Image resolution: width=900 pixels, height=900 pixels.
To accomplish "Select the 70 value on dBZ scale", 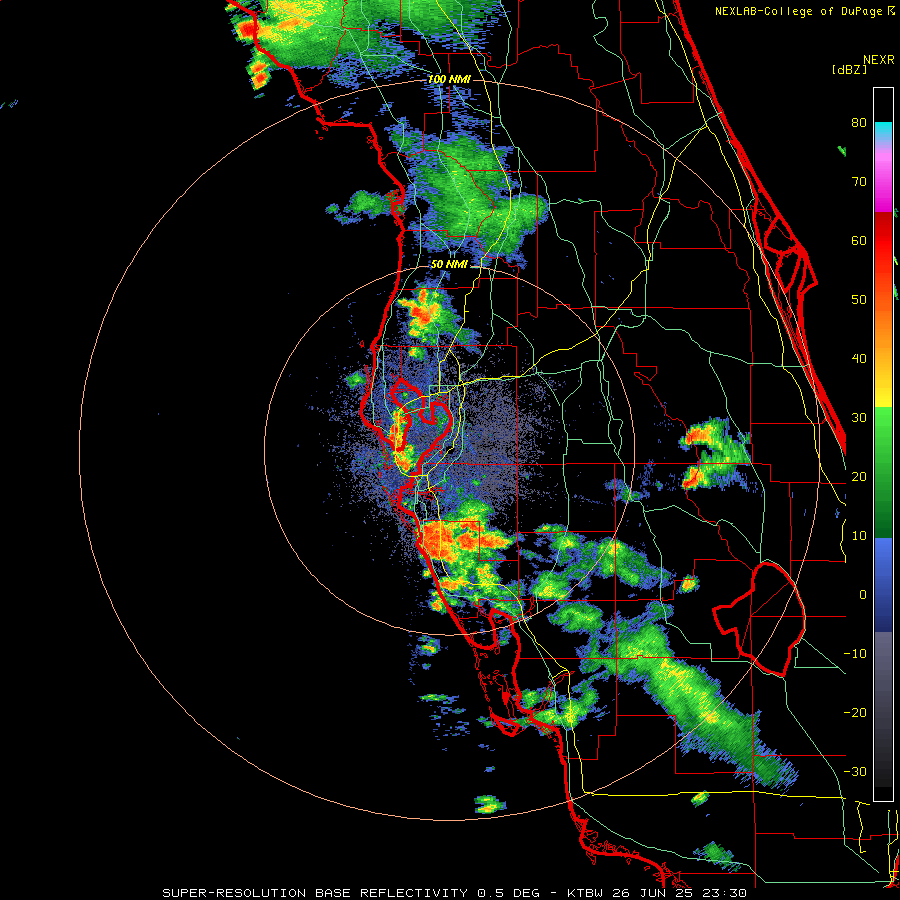I will [x=859, y=182].
